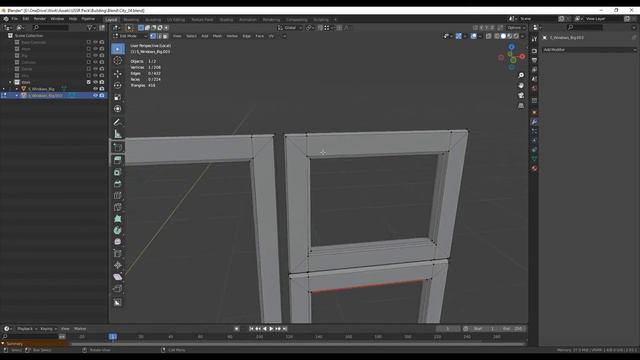Image resolution: width=640 pixels, height=360 pixels.
Task: Jump to the last frame
Action: tap(285, 329)
